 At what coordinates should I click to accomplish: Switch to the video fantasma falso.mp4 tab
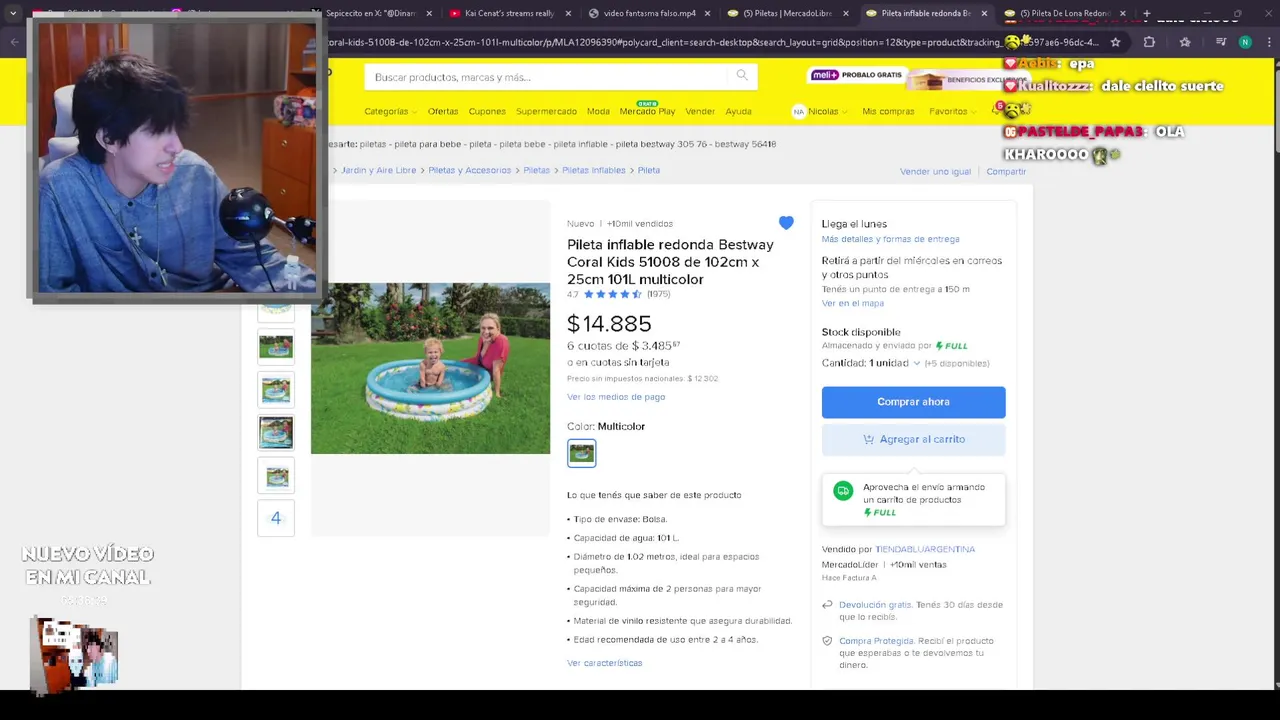tap(649, 14)
